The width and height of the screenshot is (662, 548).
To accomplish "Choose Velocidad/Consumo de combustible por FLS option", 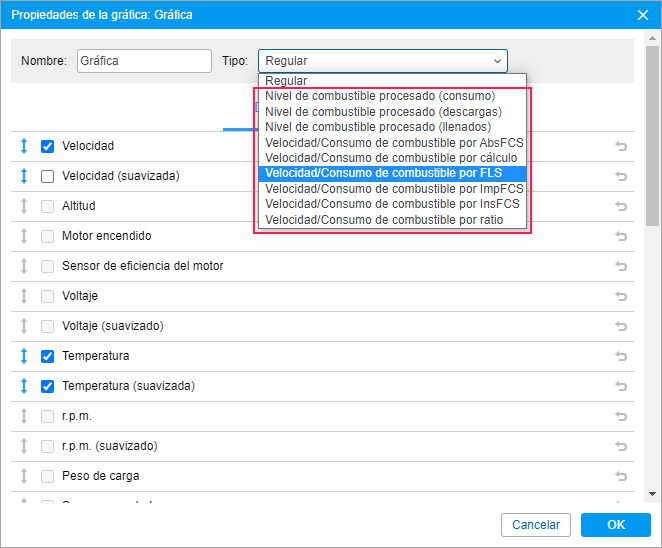I will click(384, 173).
